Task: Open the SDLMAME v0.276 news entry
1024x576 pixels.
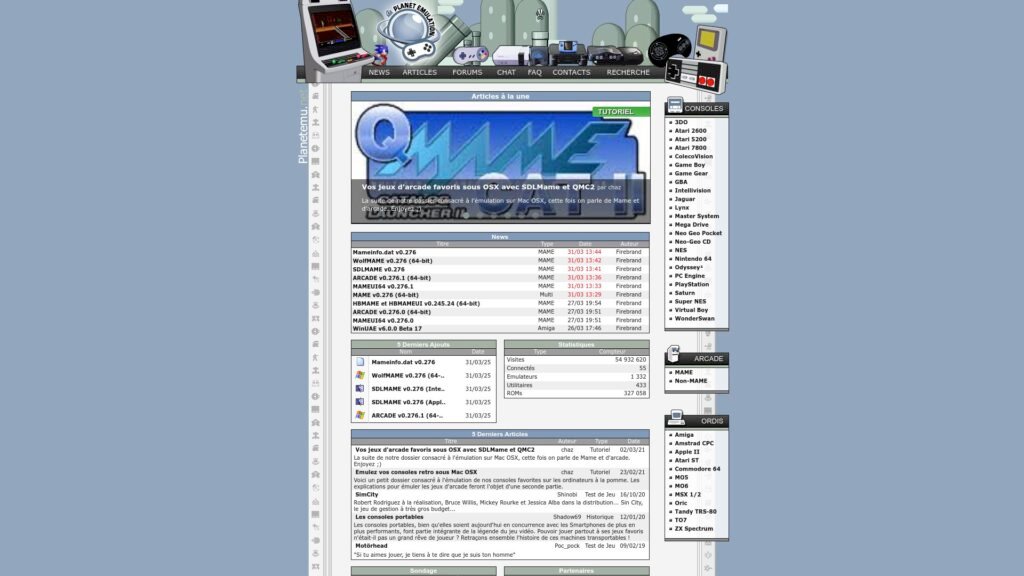Action: (379, 269)
